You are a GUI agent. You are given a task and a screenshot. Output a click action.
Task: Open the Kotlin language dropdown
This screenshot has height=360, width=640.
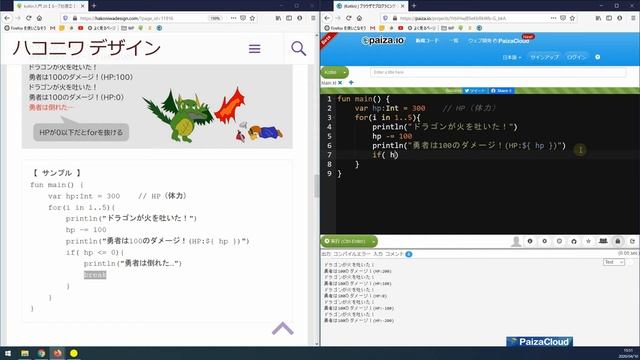(335, 72)
